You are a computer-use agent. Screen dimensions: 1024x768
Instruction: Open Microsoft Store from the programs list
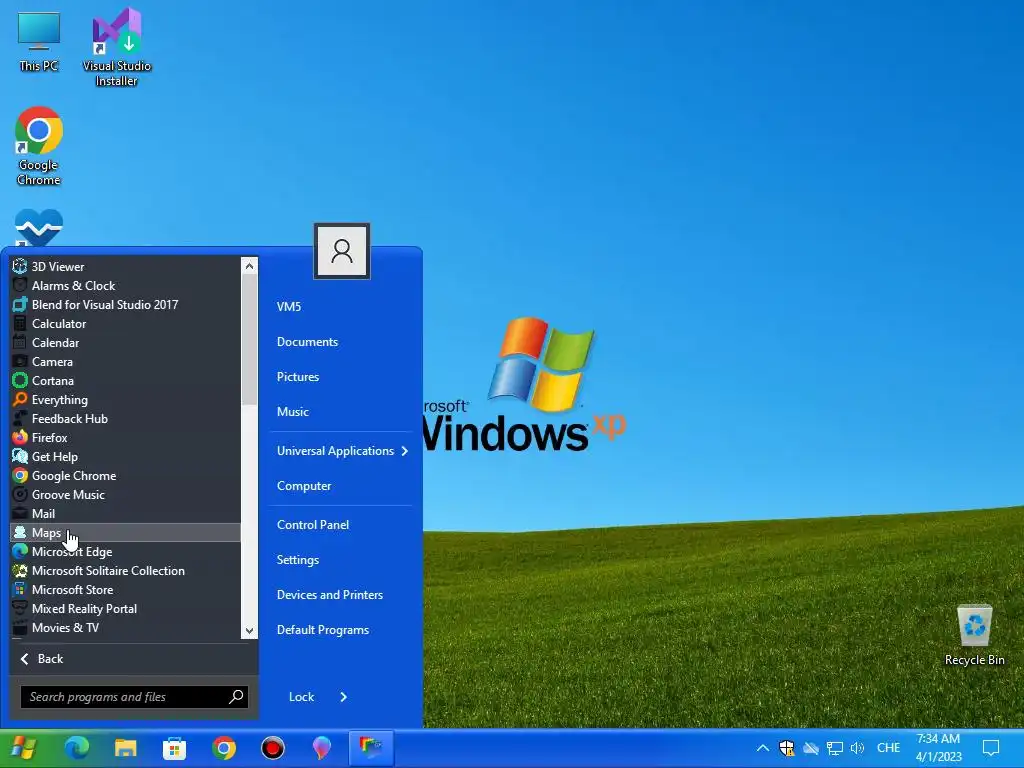click(125, 589)
